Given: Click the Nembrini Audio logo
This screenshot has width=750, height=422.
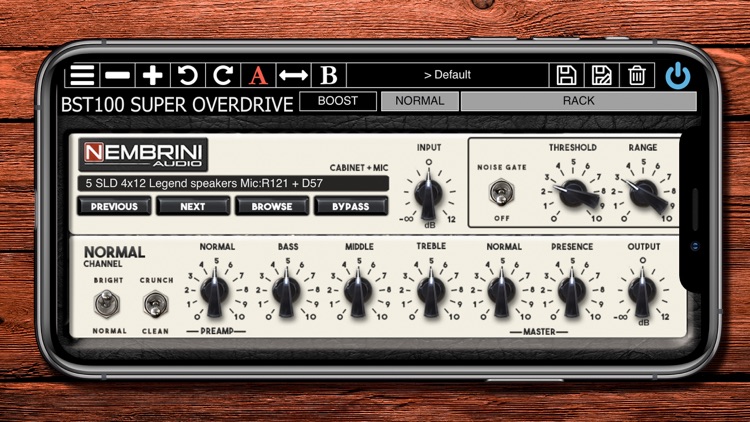Looking at the screenshot, I should (x=143, y=154).
